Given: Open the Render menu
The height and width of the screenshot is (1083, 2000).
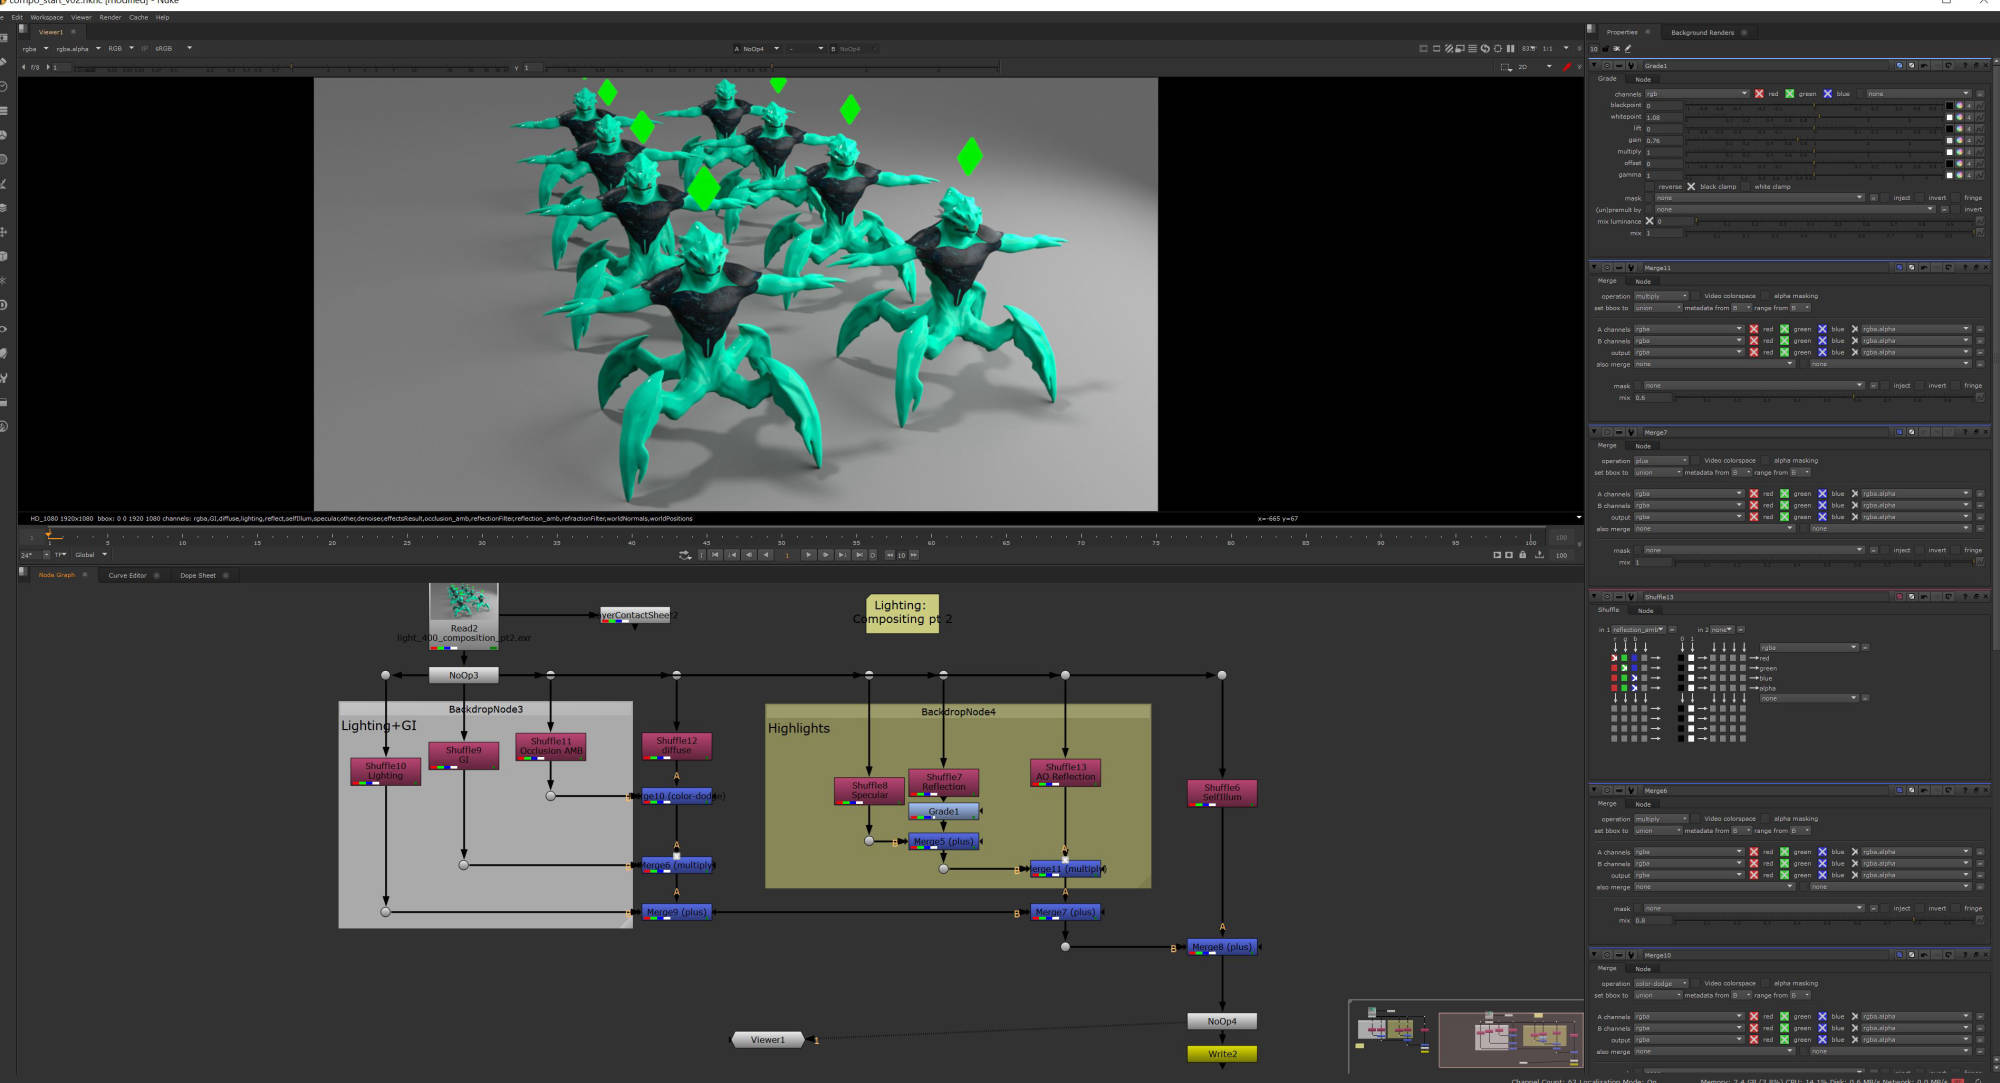Looking at the screenshot, I should (x=110, y=17).
